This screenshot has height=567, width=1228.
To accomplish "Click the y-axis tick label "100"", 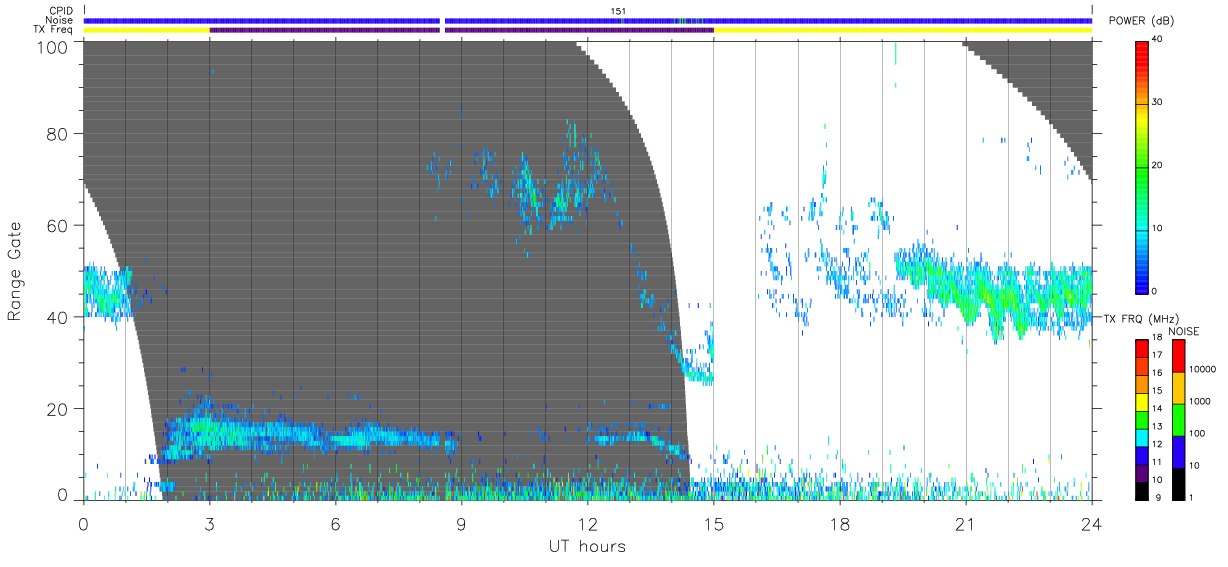I will (x=53, y=47).
